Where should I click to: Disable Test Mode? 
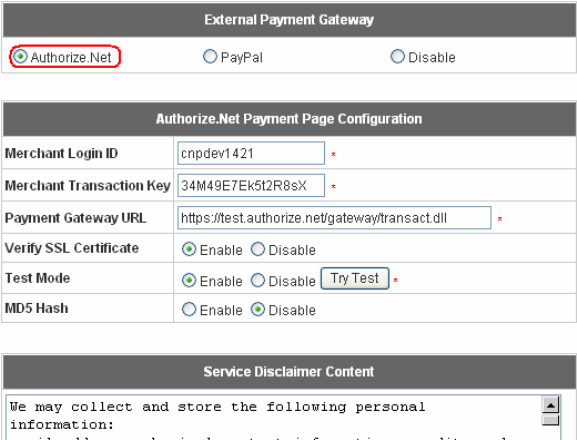[x=258, y=280]
